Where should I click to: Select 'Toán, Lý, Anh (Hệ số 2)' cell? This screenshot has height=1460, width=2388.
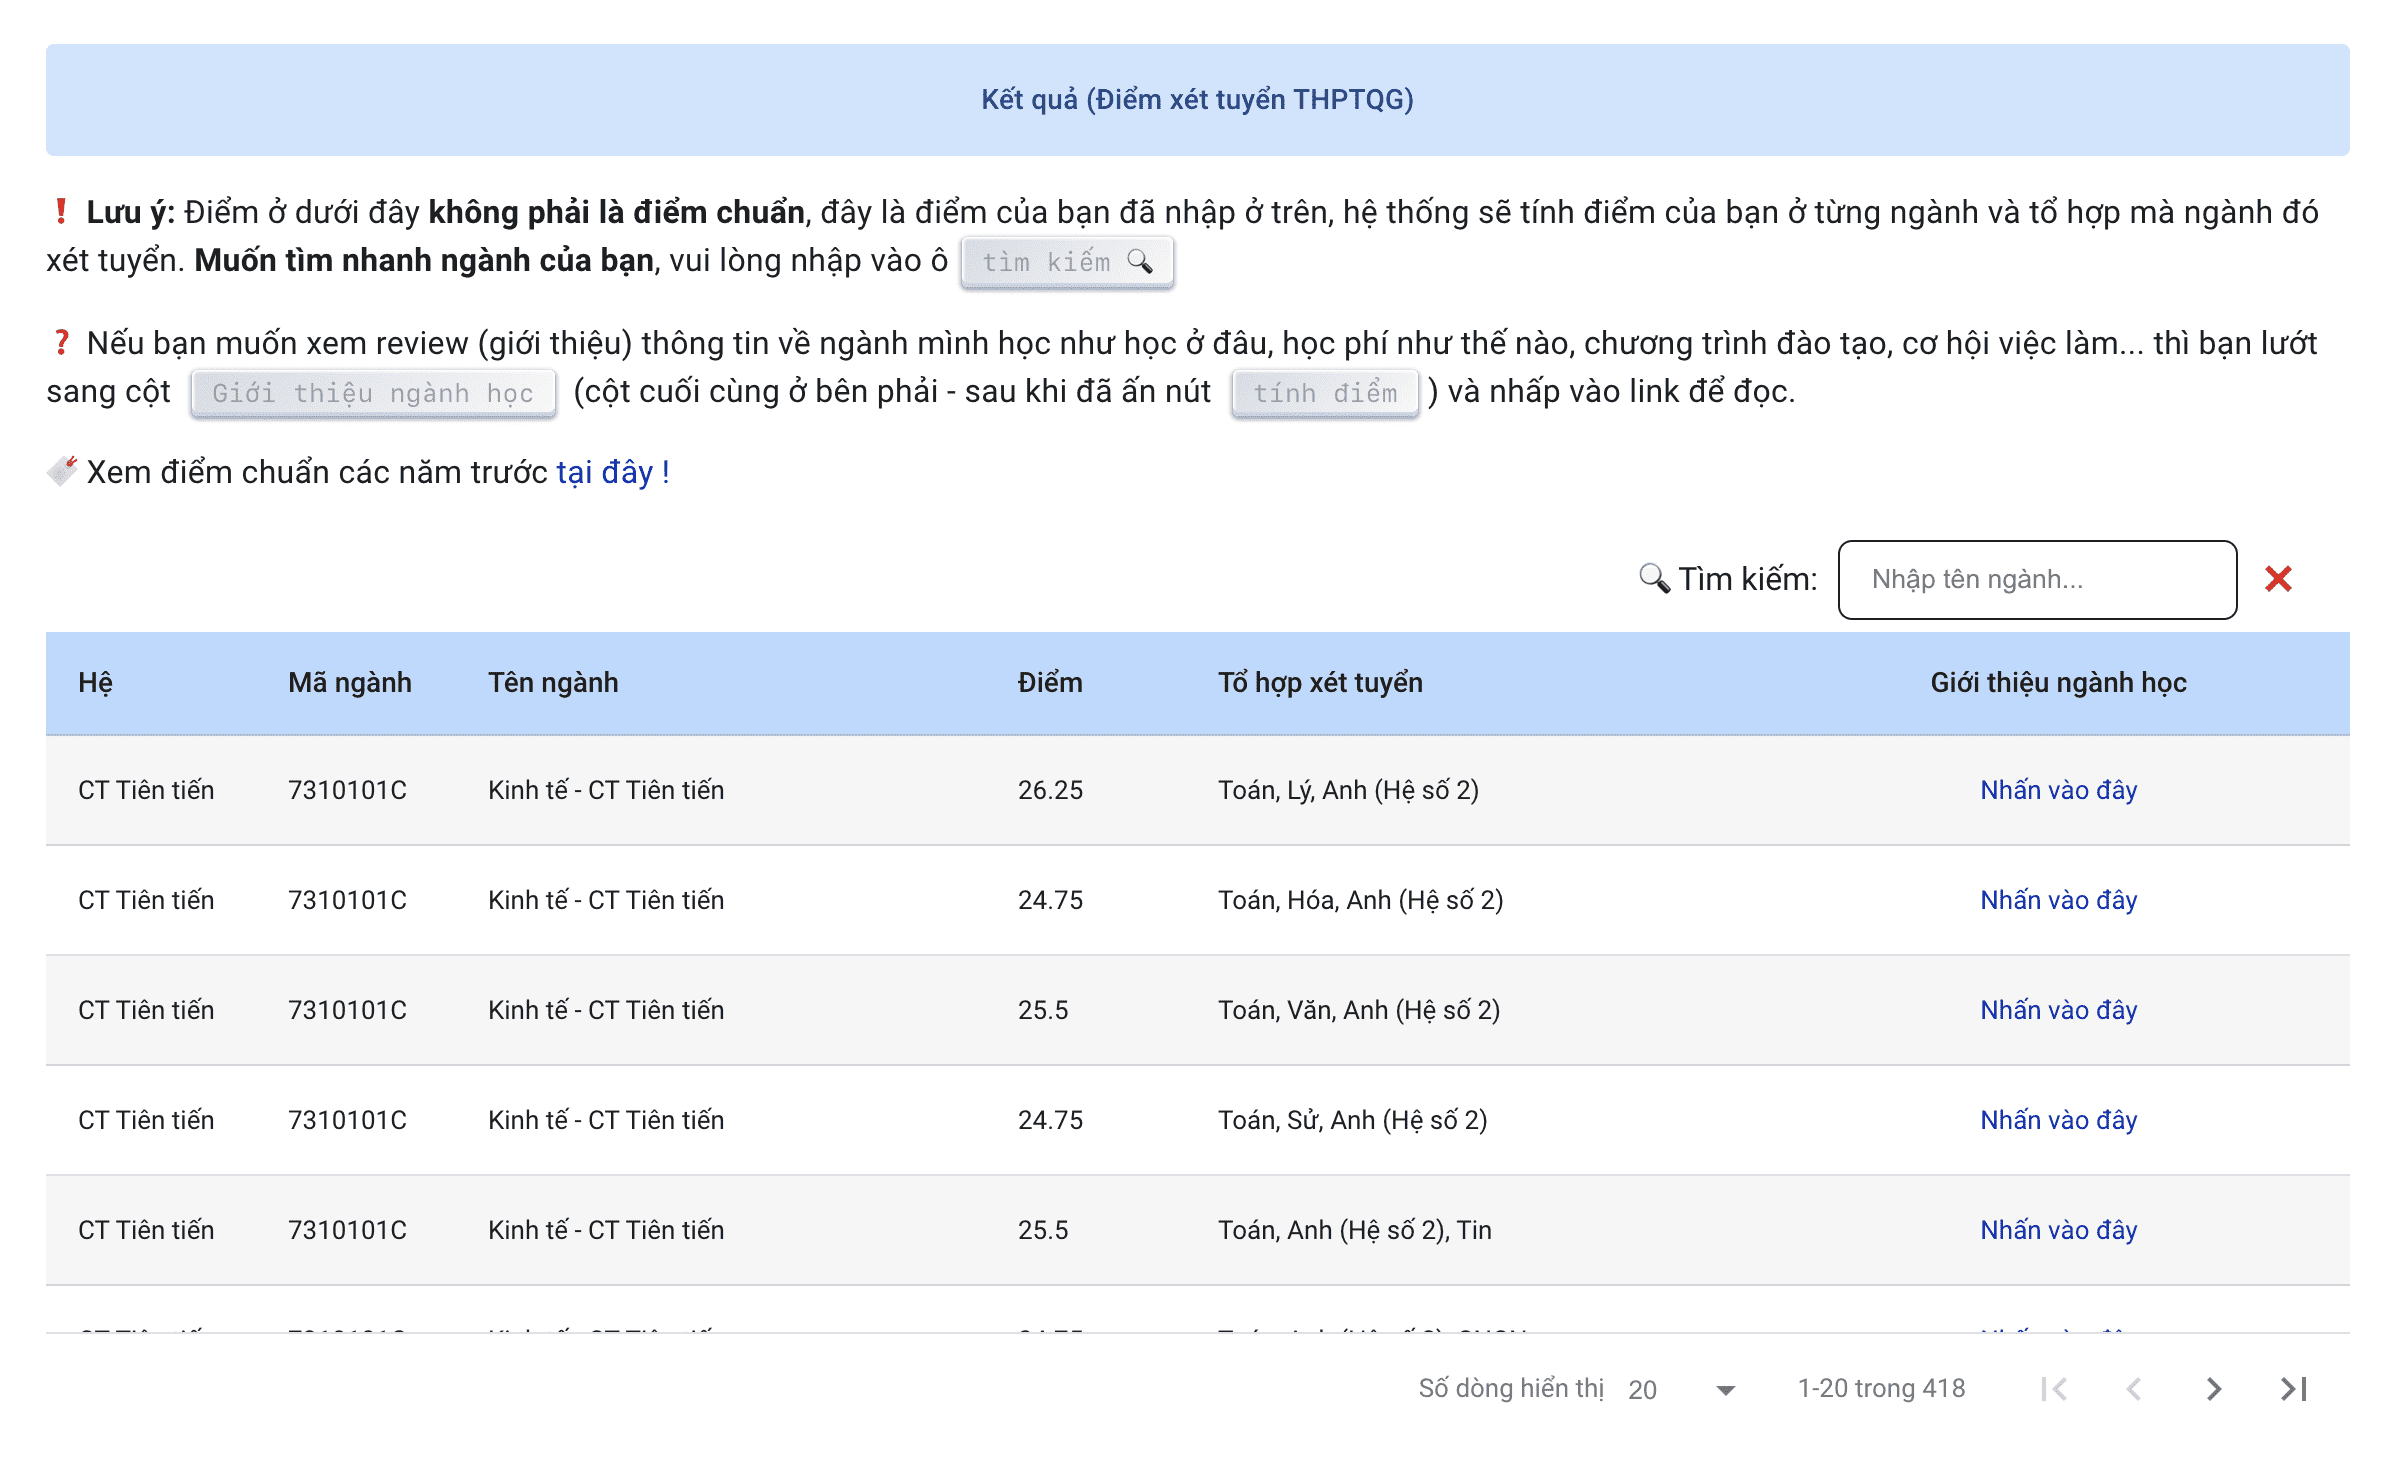coord(1348,790)
